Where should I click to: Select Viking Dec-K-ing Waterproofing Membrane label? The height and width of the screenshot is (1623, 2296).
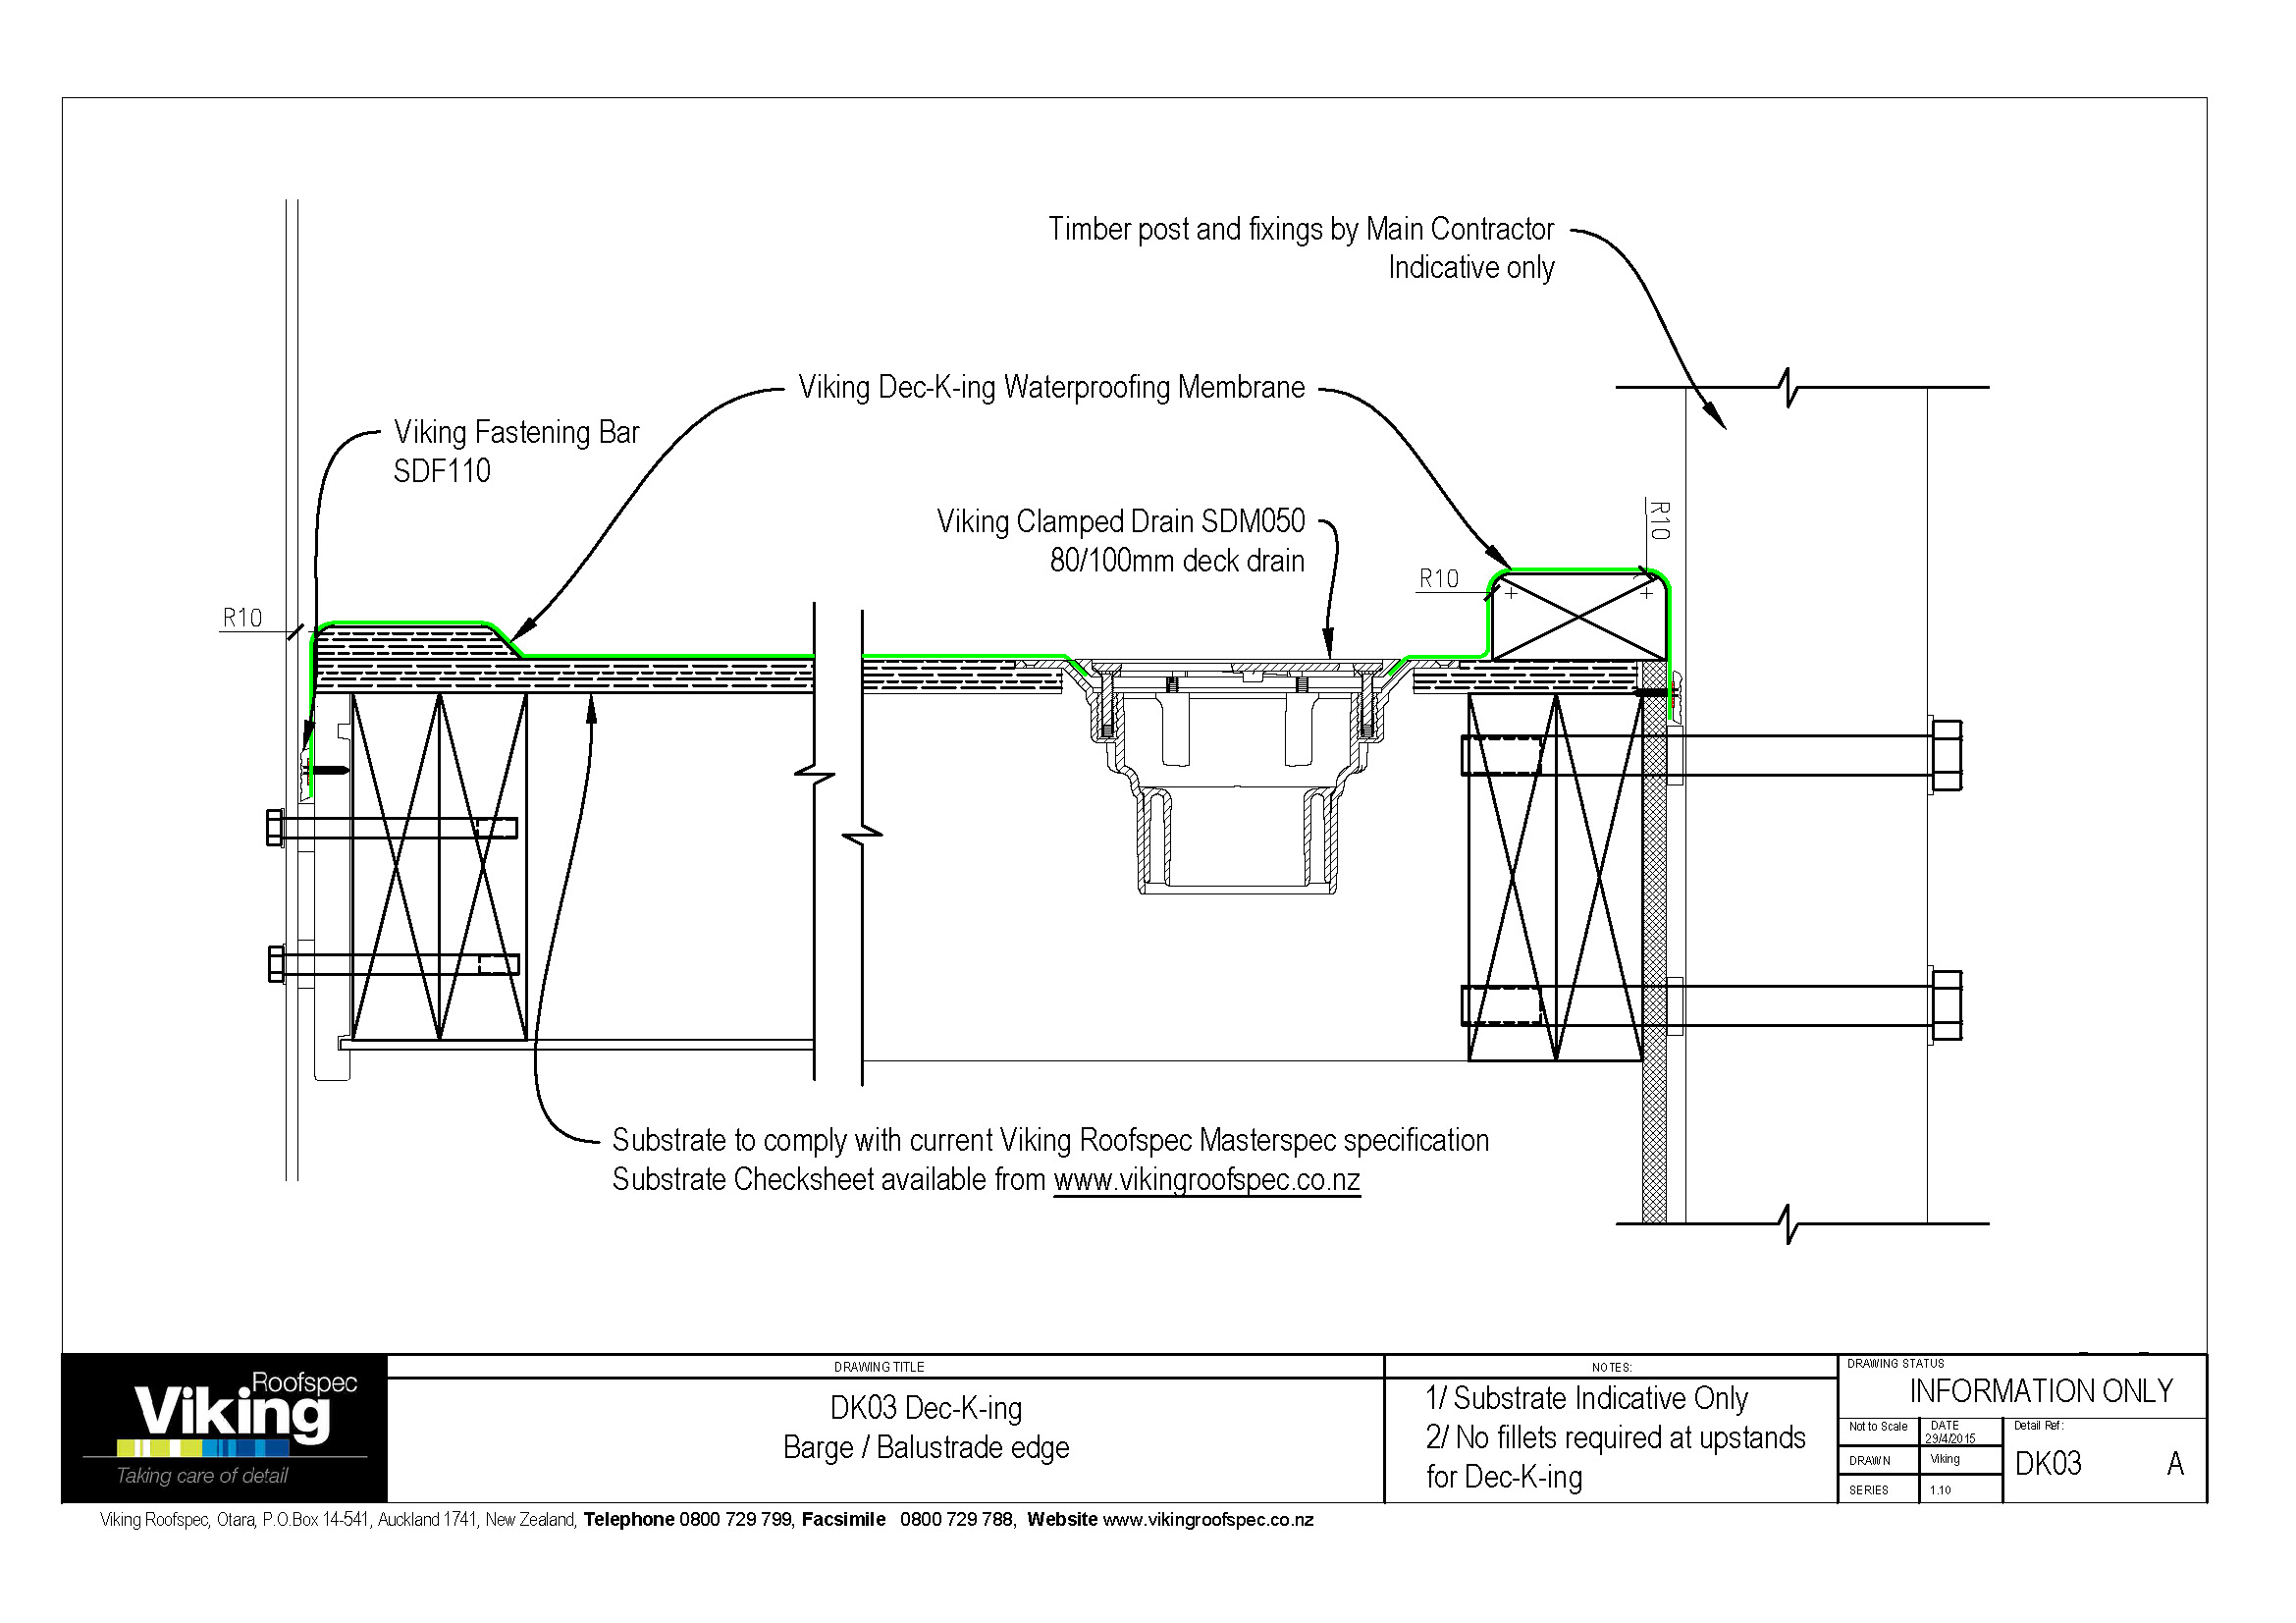[1051, 387]
